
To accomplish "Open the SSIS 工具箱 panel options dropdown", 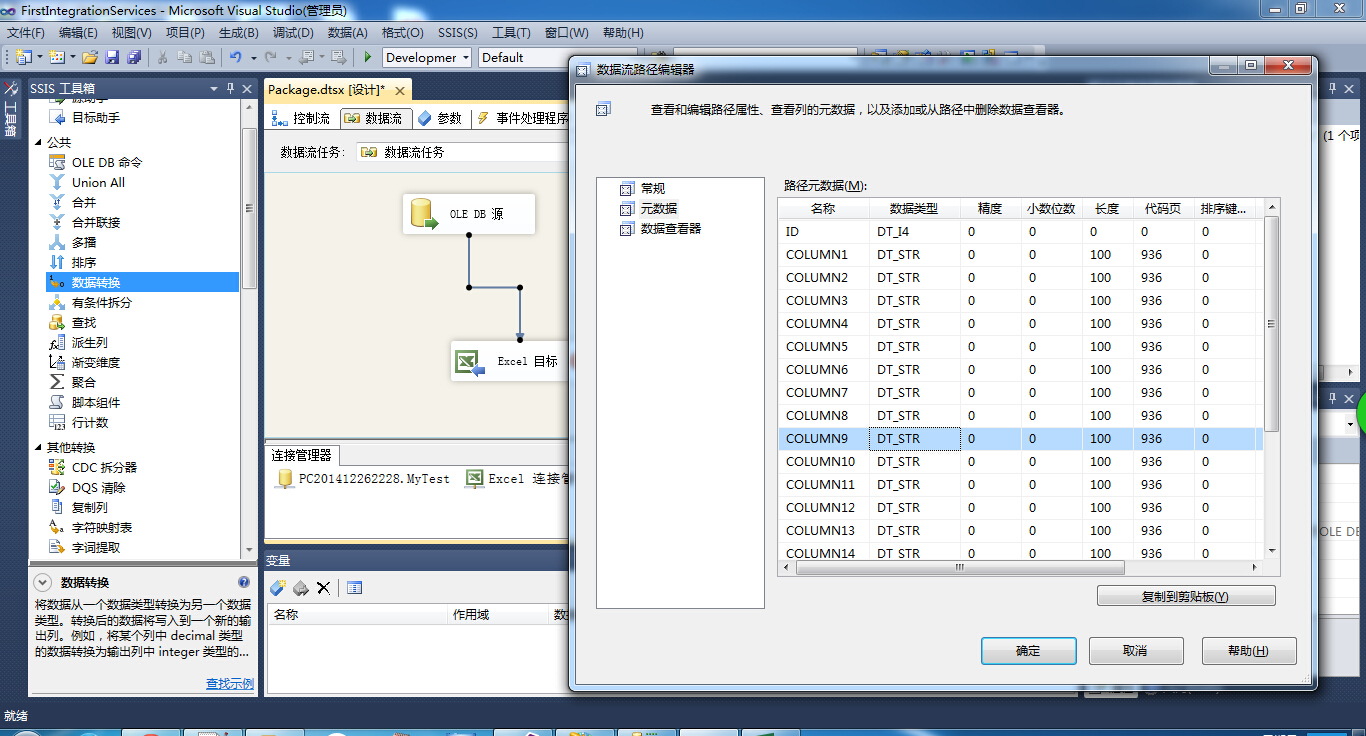I will [214, 89].
